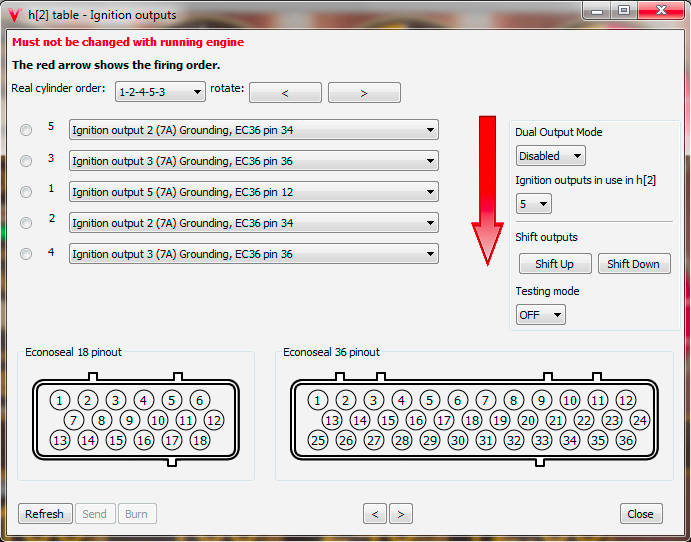Expand the ignition output dropdown for cylinder 3
Screen dimensions: 691x542
click(253, 161)
